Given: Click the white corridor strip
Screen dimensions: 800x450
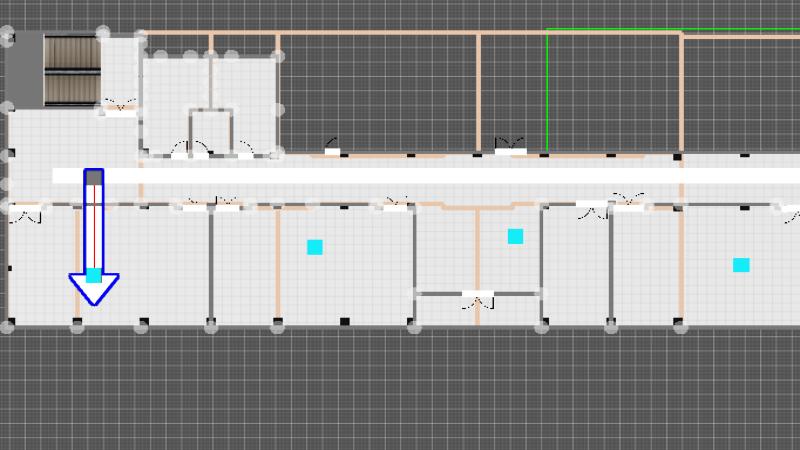Looking at the screenshot, I should tap(400, 176).
